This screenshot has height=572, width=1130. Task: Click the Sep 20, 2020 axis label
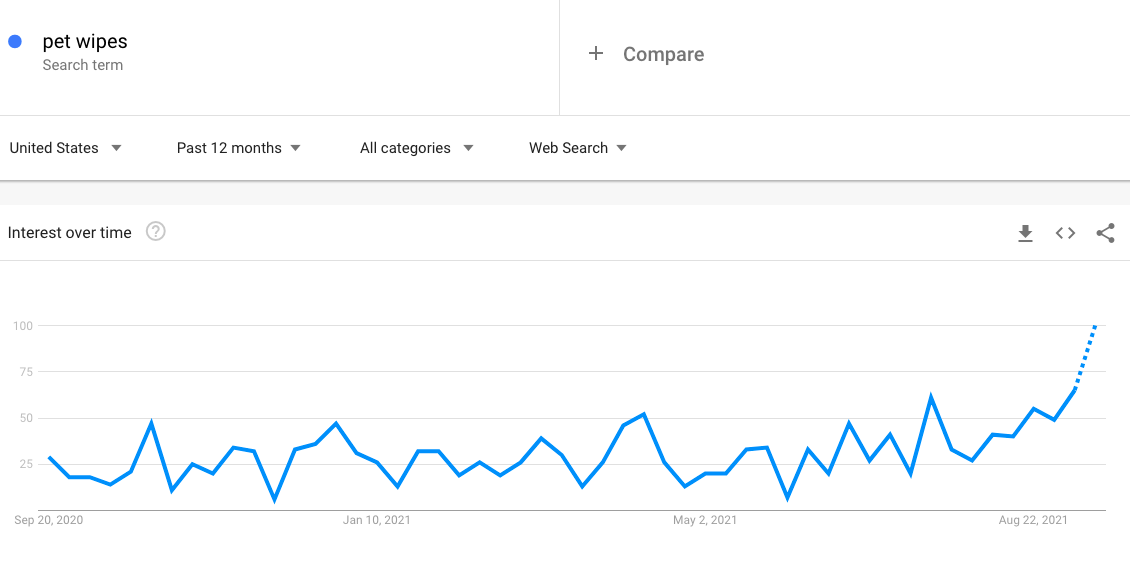point(49,520)
